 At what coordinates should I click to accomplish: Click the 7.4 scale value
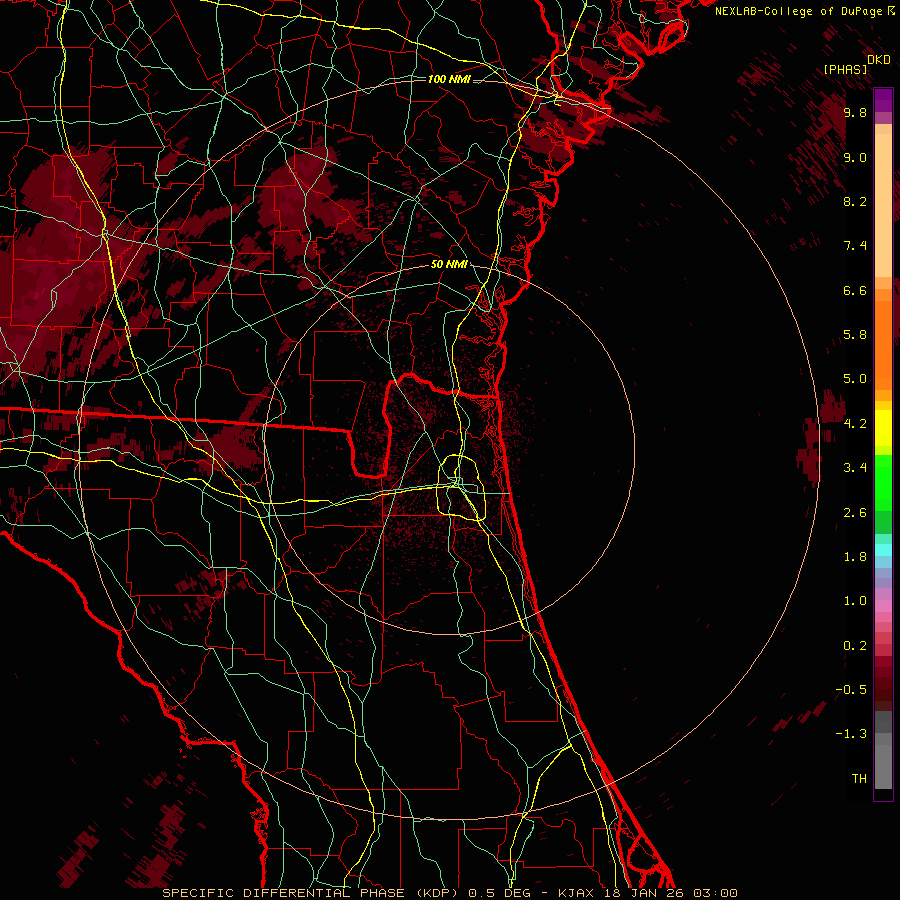(x=855, y=246)
